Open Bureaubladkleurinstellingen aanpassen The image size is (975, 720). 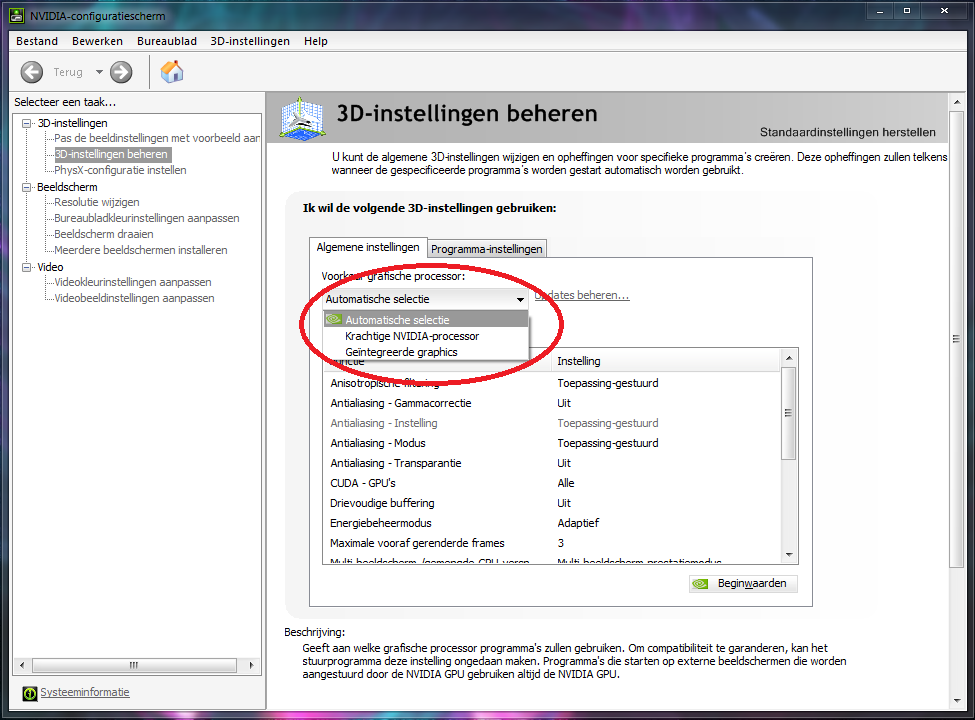tap(147, 218)
